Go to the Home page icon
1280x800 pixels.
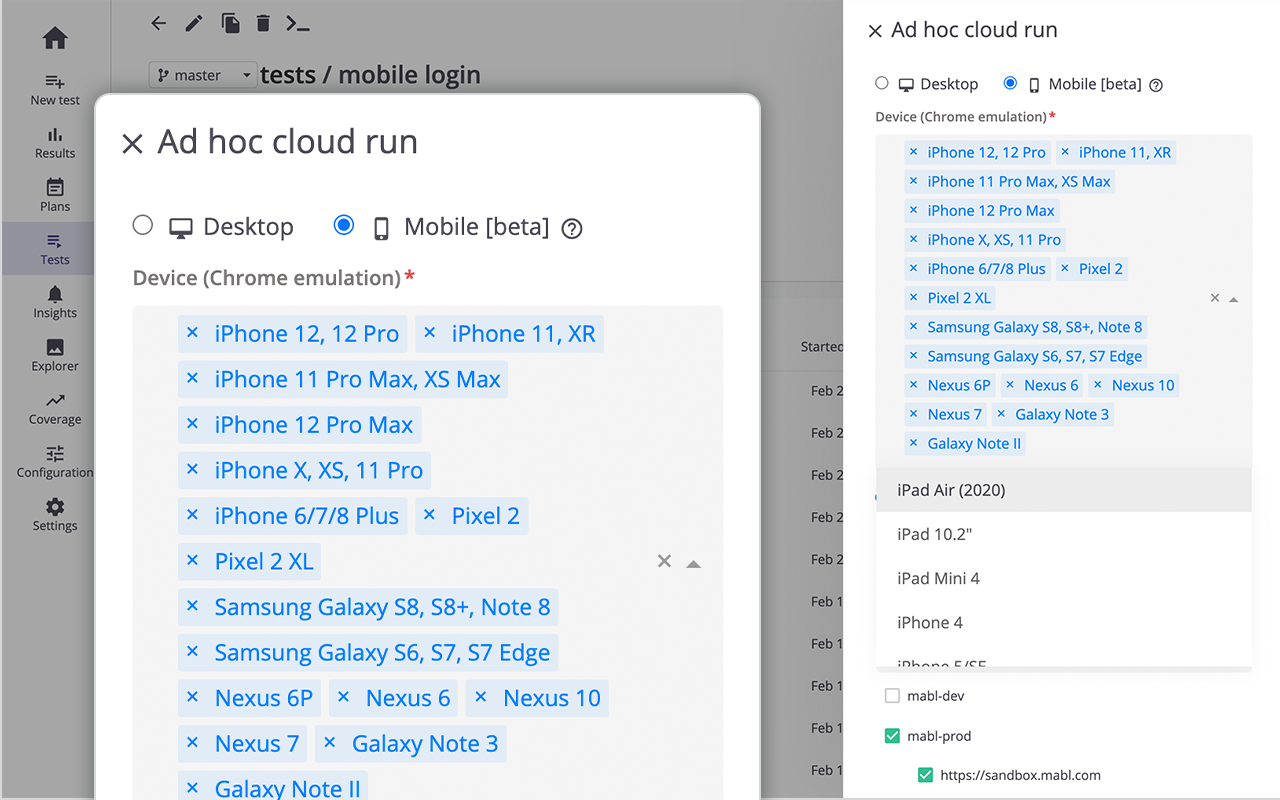(55, 39)
